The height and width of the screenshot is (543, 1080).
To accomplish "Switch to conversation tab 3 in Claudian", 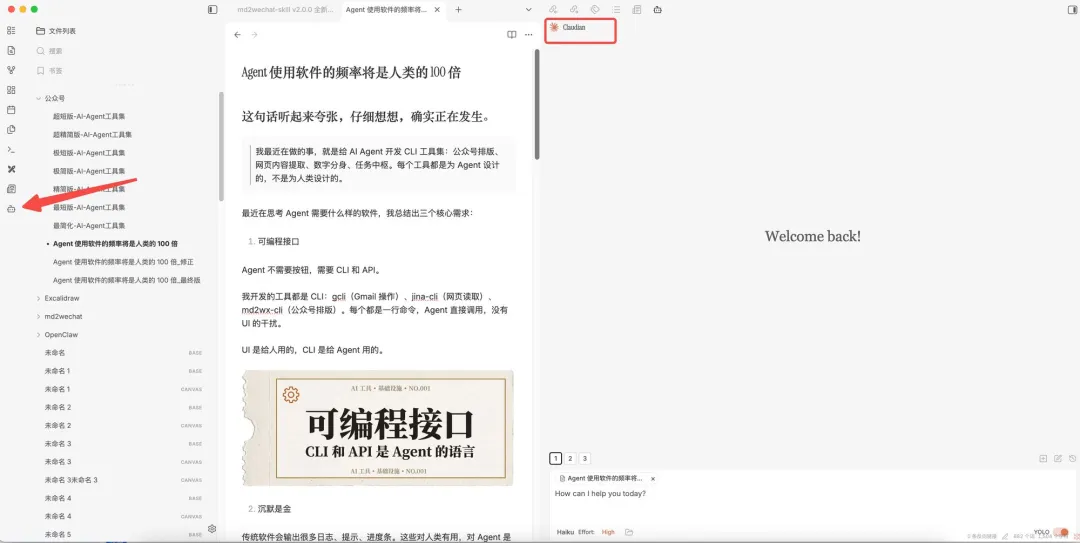I will point(585,458).
